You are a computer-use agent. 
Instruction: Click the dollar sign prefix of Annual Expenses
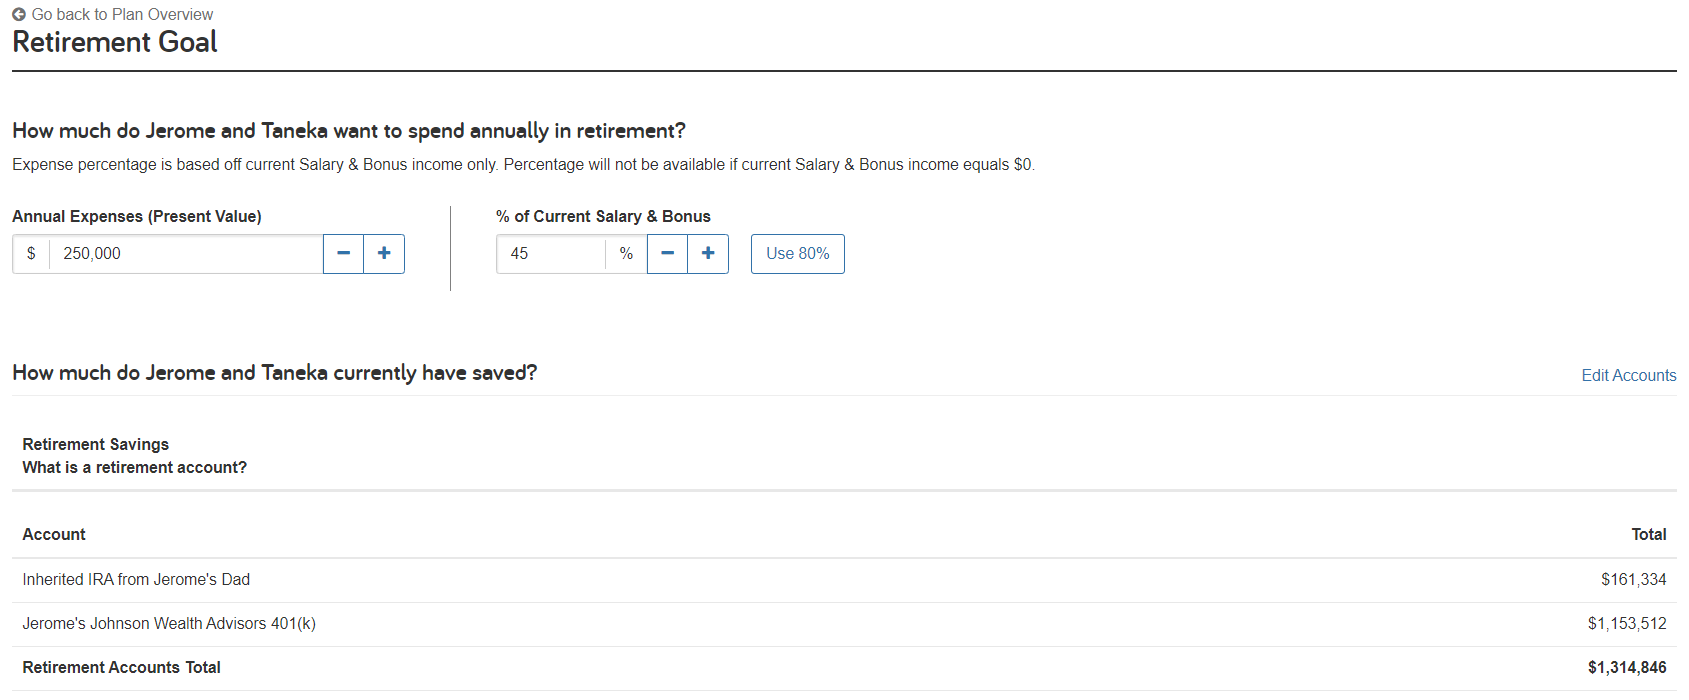[x=31, y=254]
